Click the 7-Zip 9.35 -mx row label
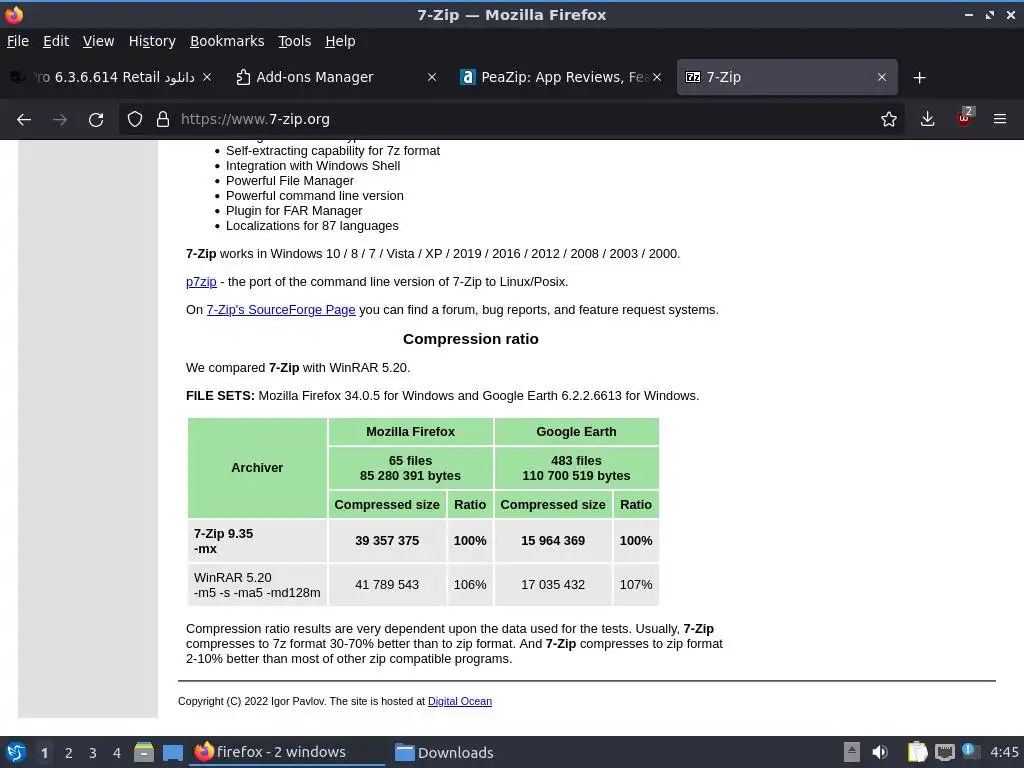Viewport: 1024px width, 768px height. click(257, 541)
